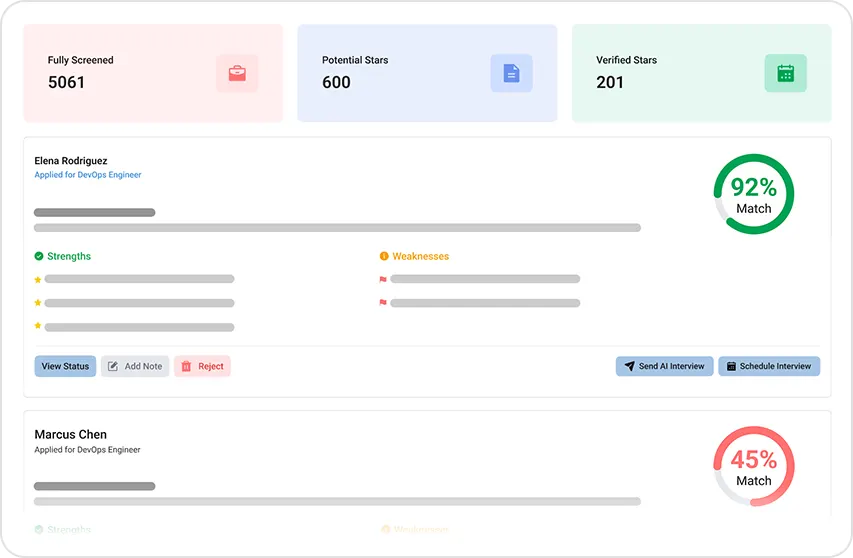Click the second red flag under Weaknesses
Viewport: 853px width, 558px height.
click(383, 302)
